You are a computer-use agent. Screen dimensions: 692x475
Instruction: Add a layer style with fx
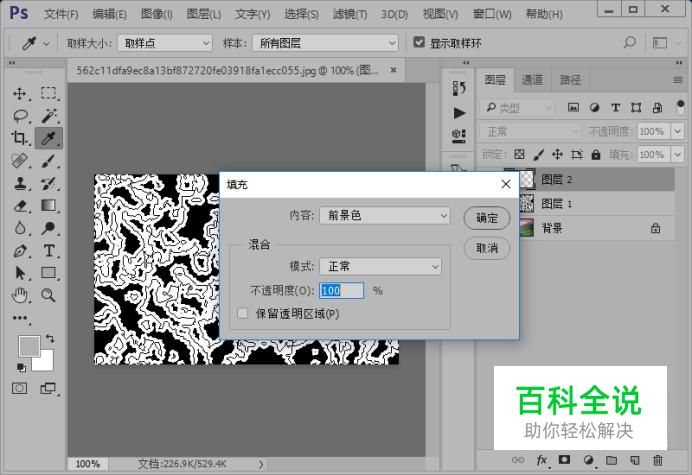542,460
